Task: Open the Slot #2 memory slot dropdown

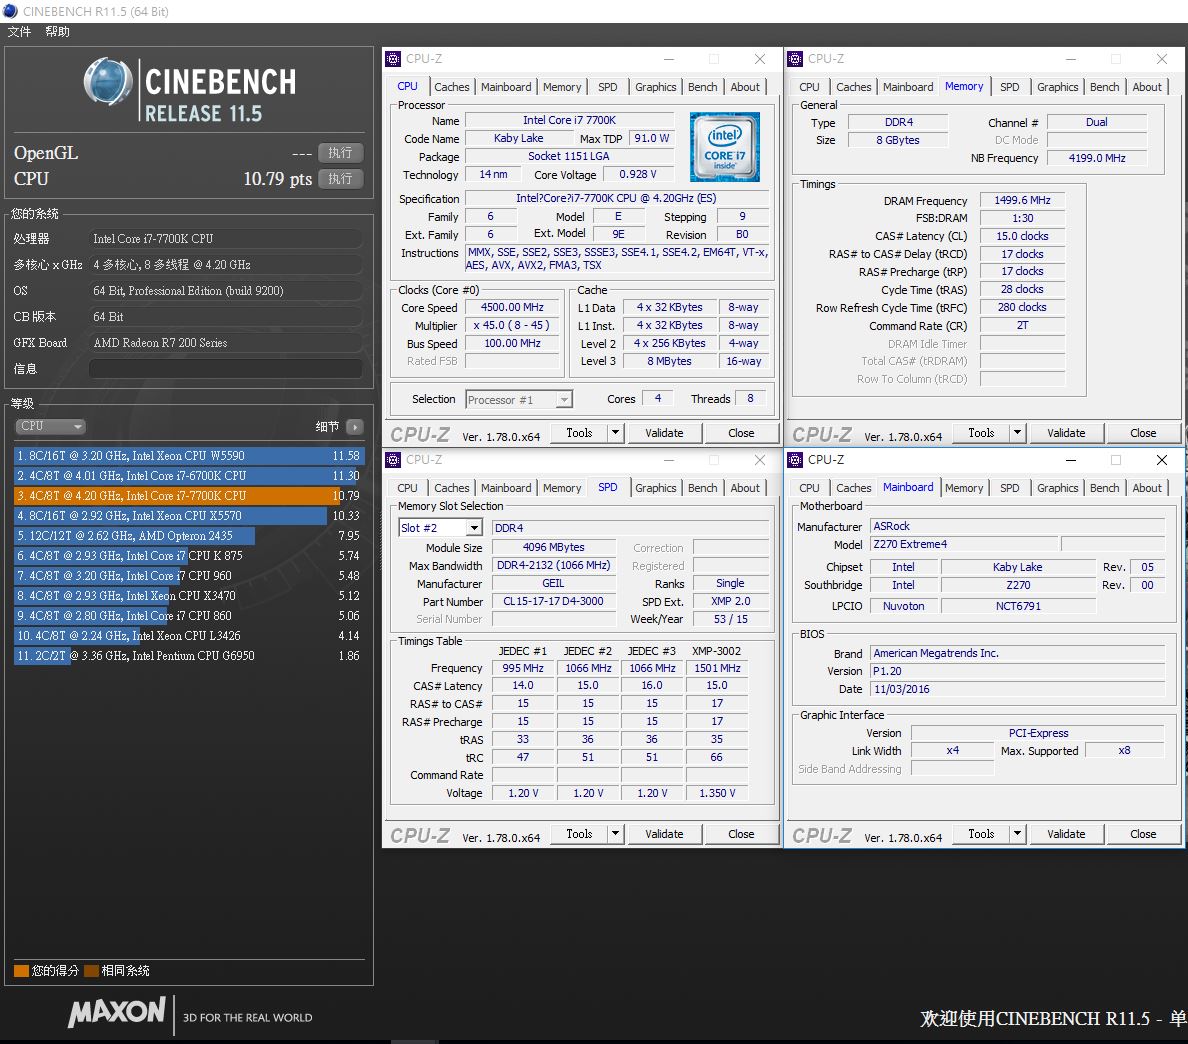Action: [x=440, y=528]
